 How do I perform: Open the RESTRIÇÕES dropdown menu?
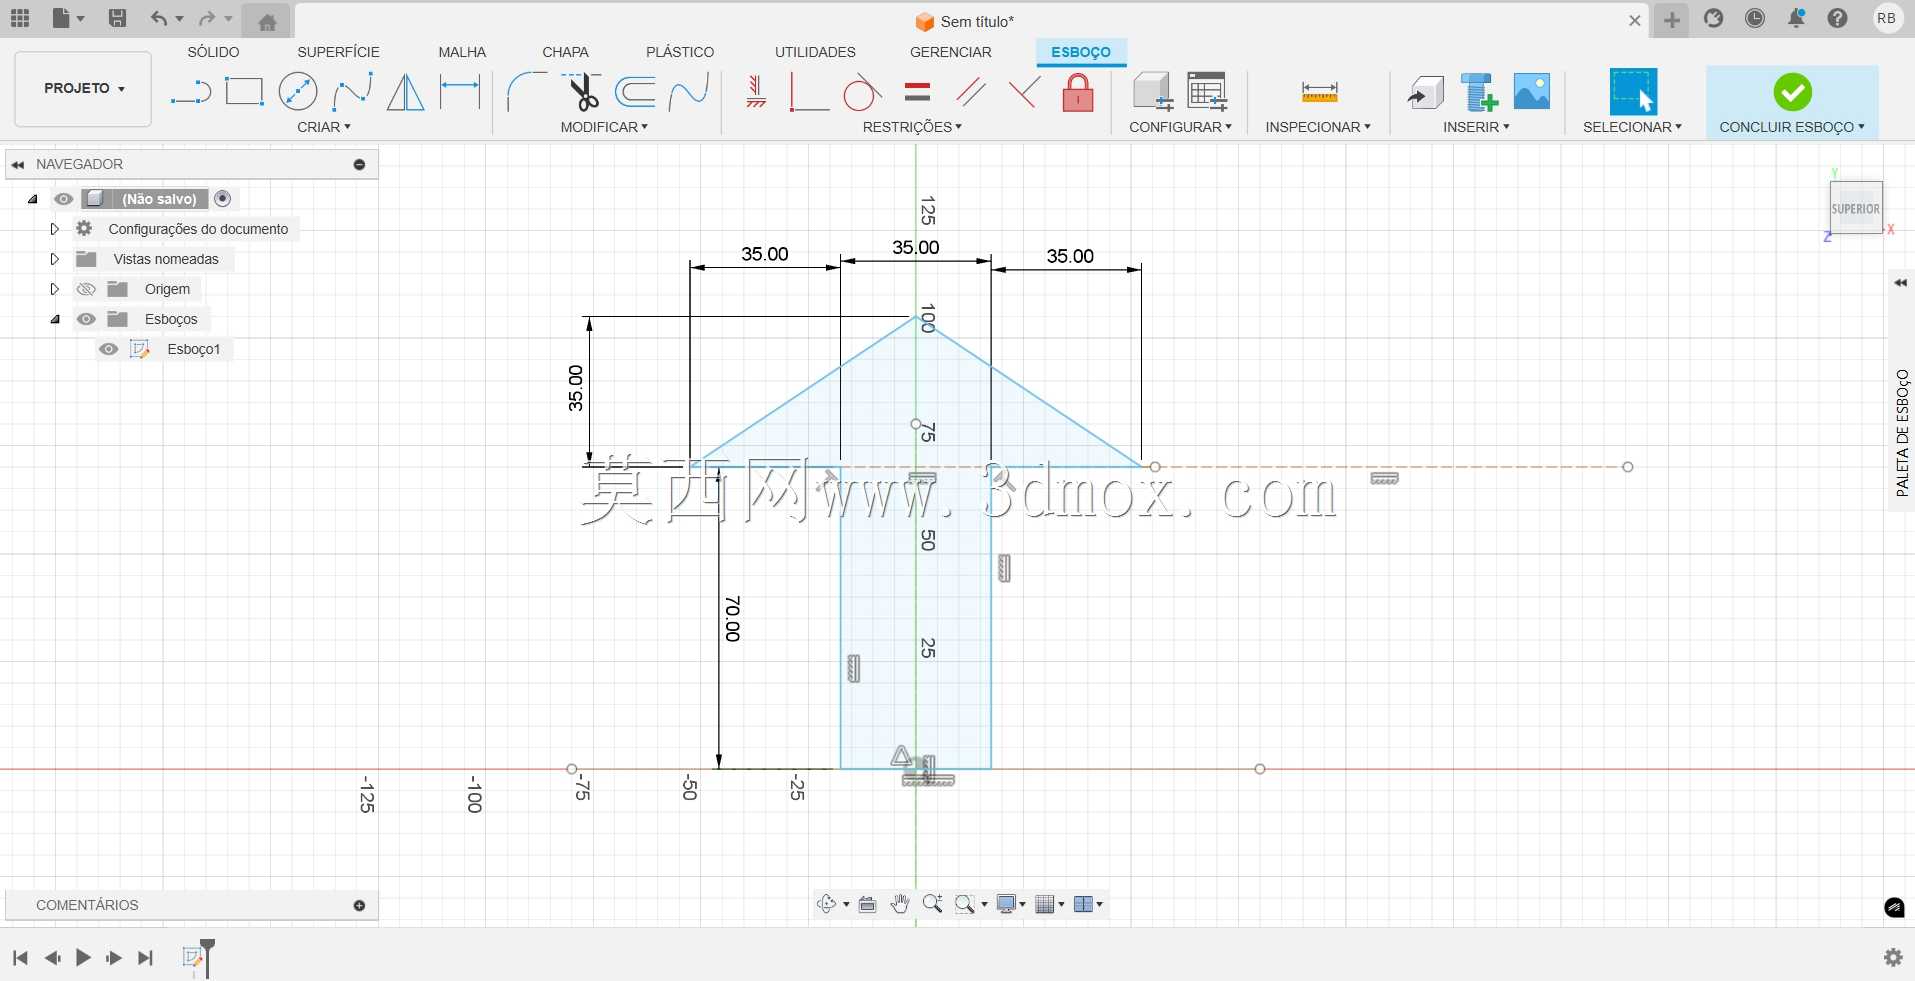(912, 127)
